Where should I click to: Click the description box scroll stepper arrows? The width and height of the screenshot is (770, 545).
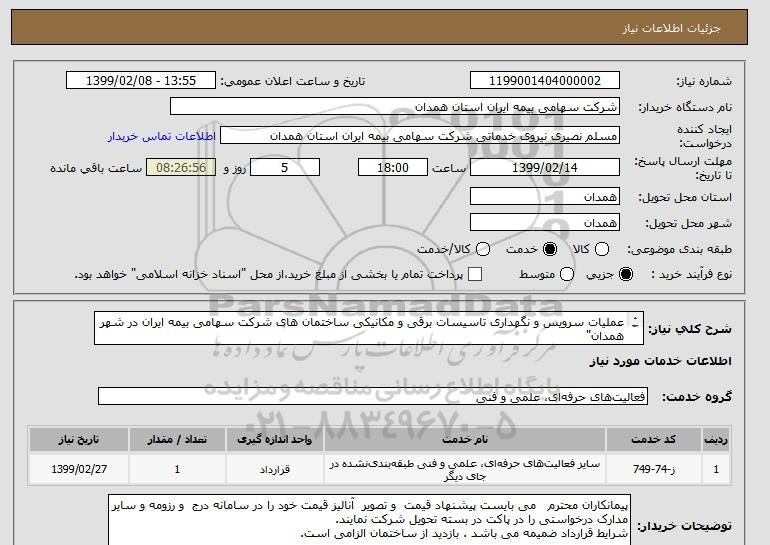point(635,322)
